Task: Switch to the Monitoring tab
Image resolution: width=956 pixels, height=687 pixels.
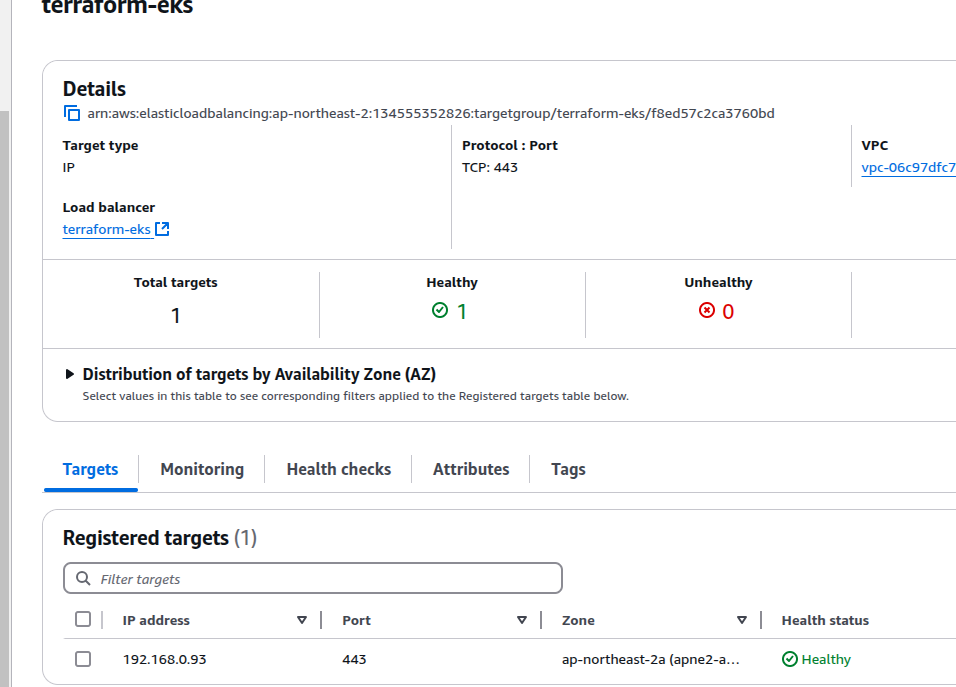Action: 202,469
